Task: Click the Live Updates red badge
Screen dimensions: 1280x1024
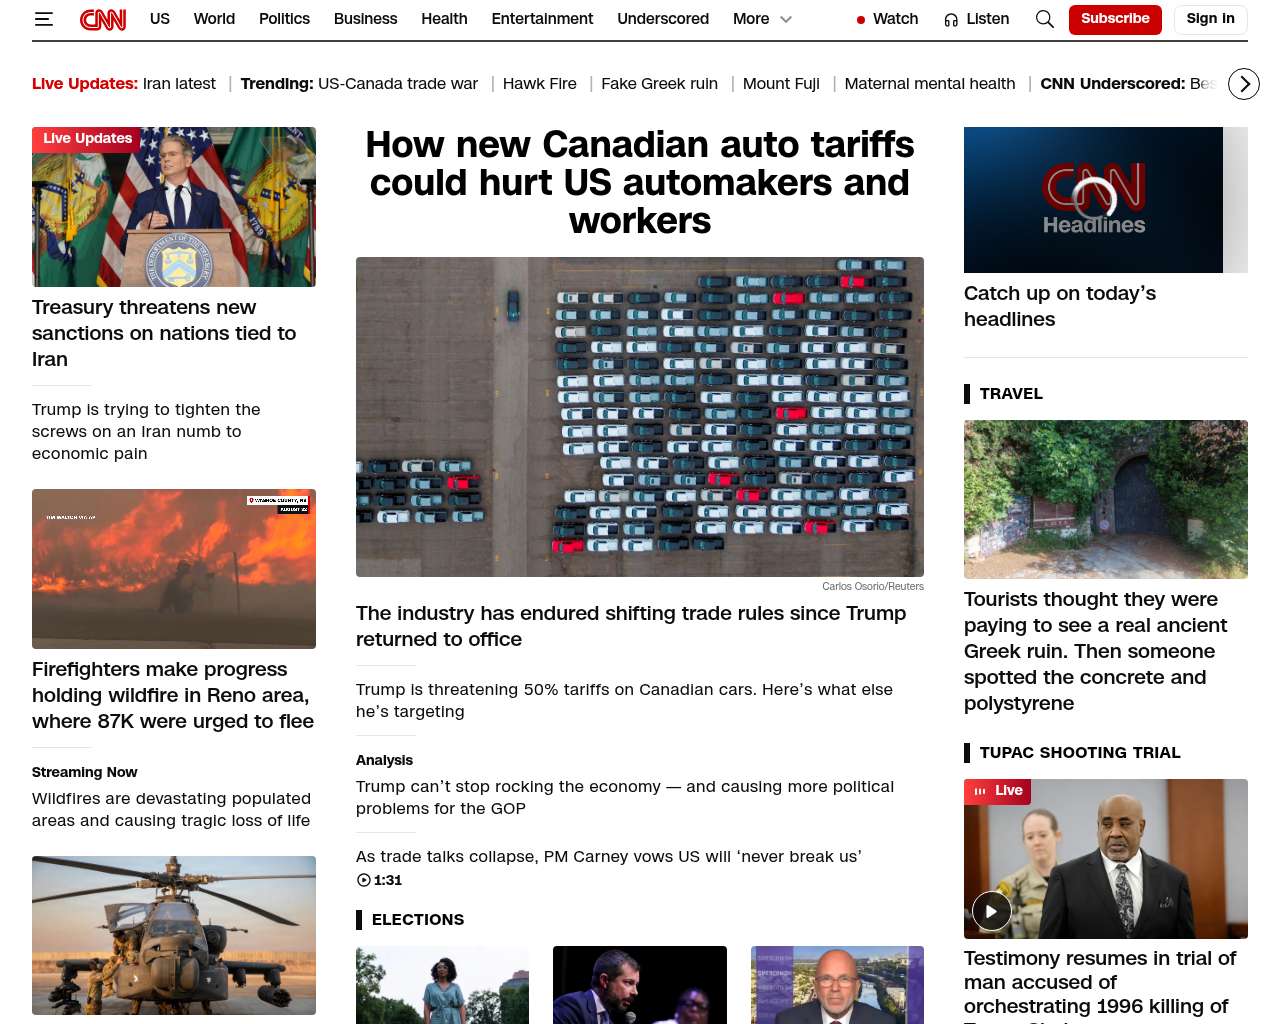Action: click(x=87, y=139)
